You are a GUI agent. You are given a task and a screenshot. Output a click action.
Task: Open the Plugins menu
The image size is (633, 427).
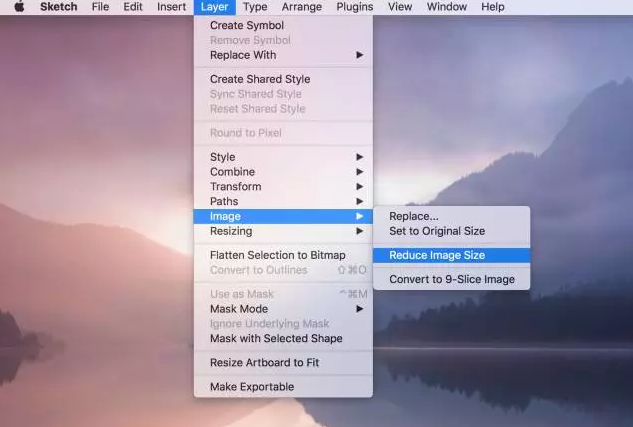coord(354,7)
